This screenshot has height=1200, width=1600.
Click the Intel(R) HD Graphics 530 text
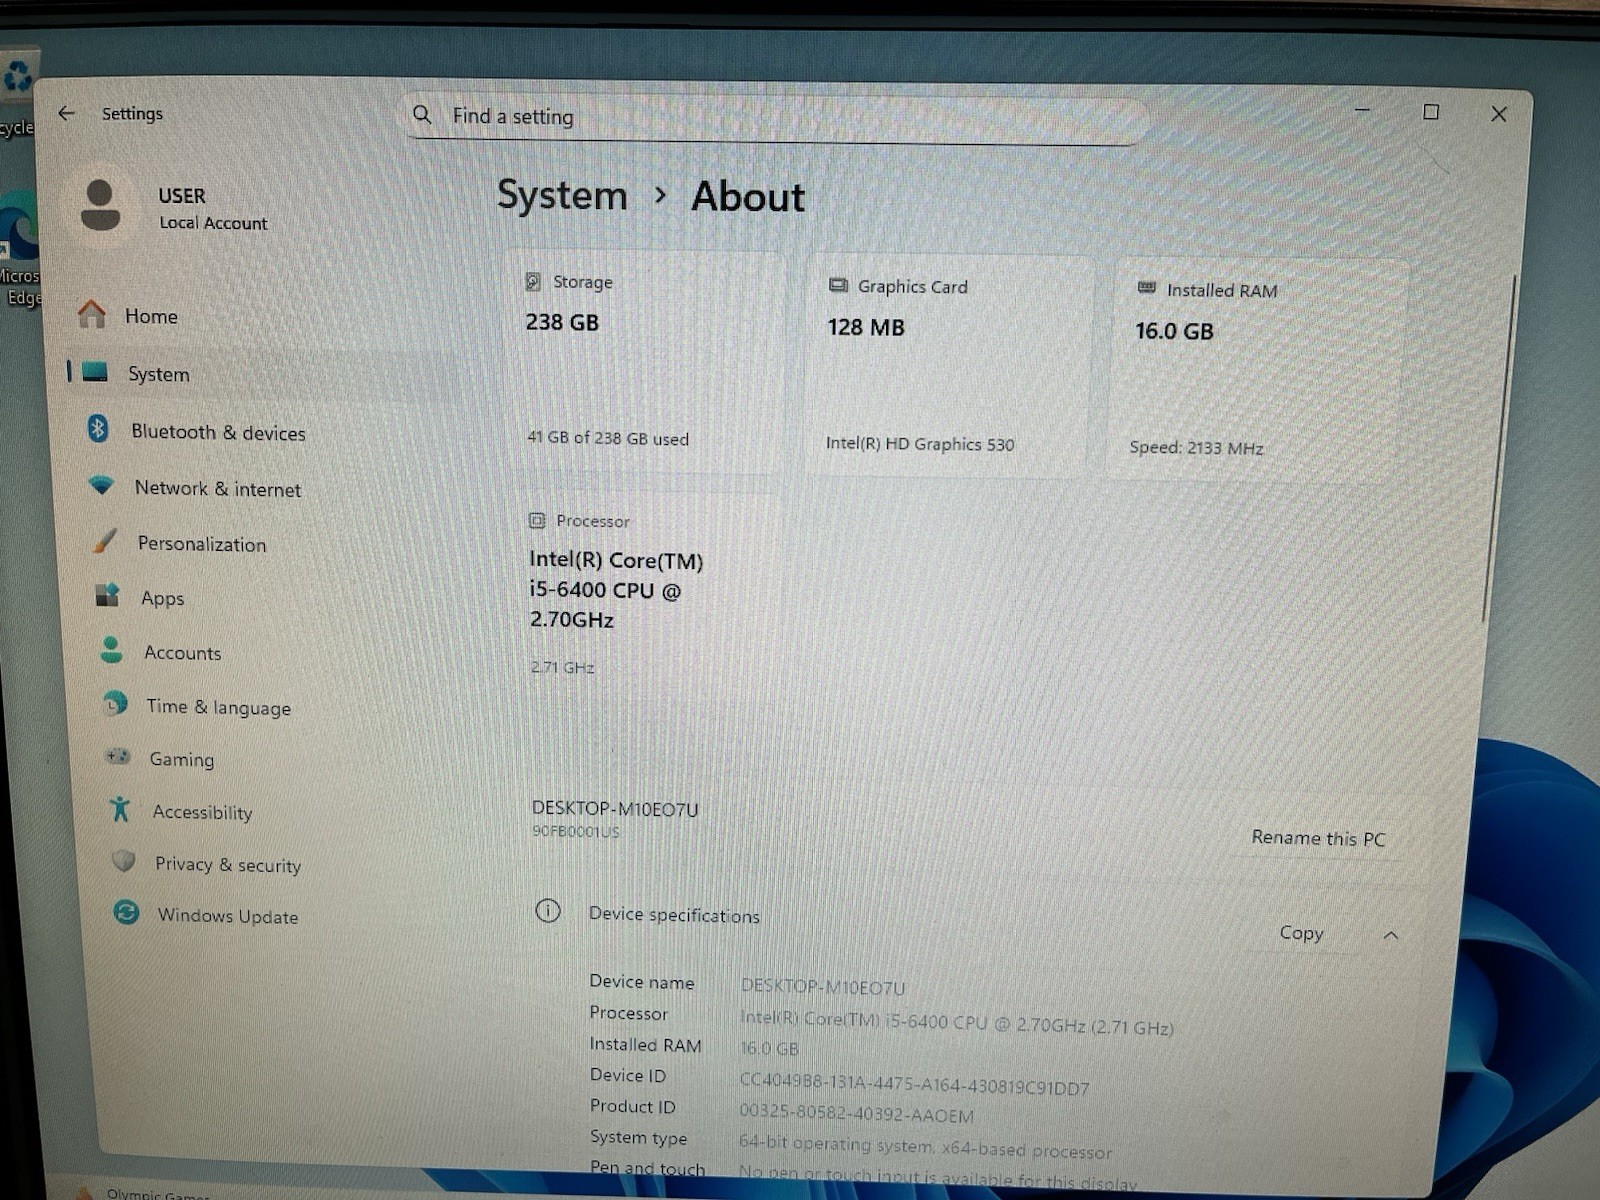(920, 444)
